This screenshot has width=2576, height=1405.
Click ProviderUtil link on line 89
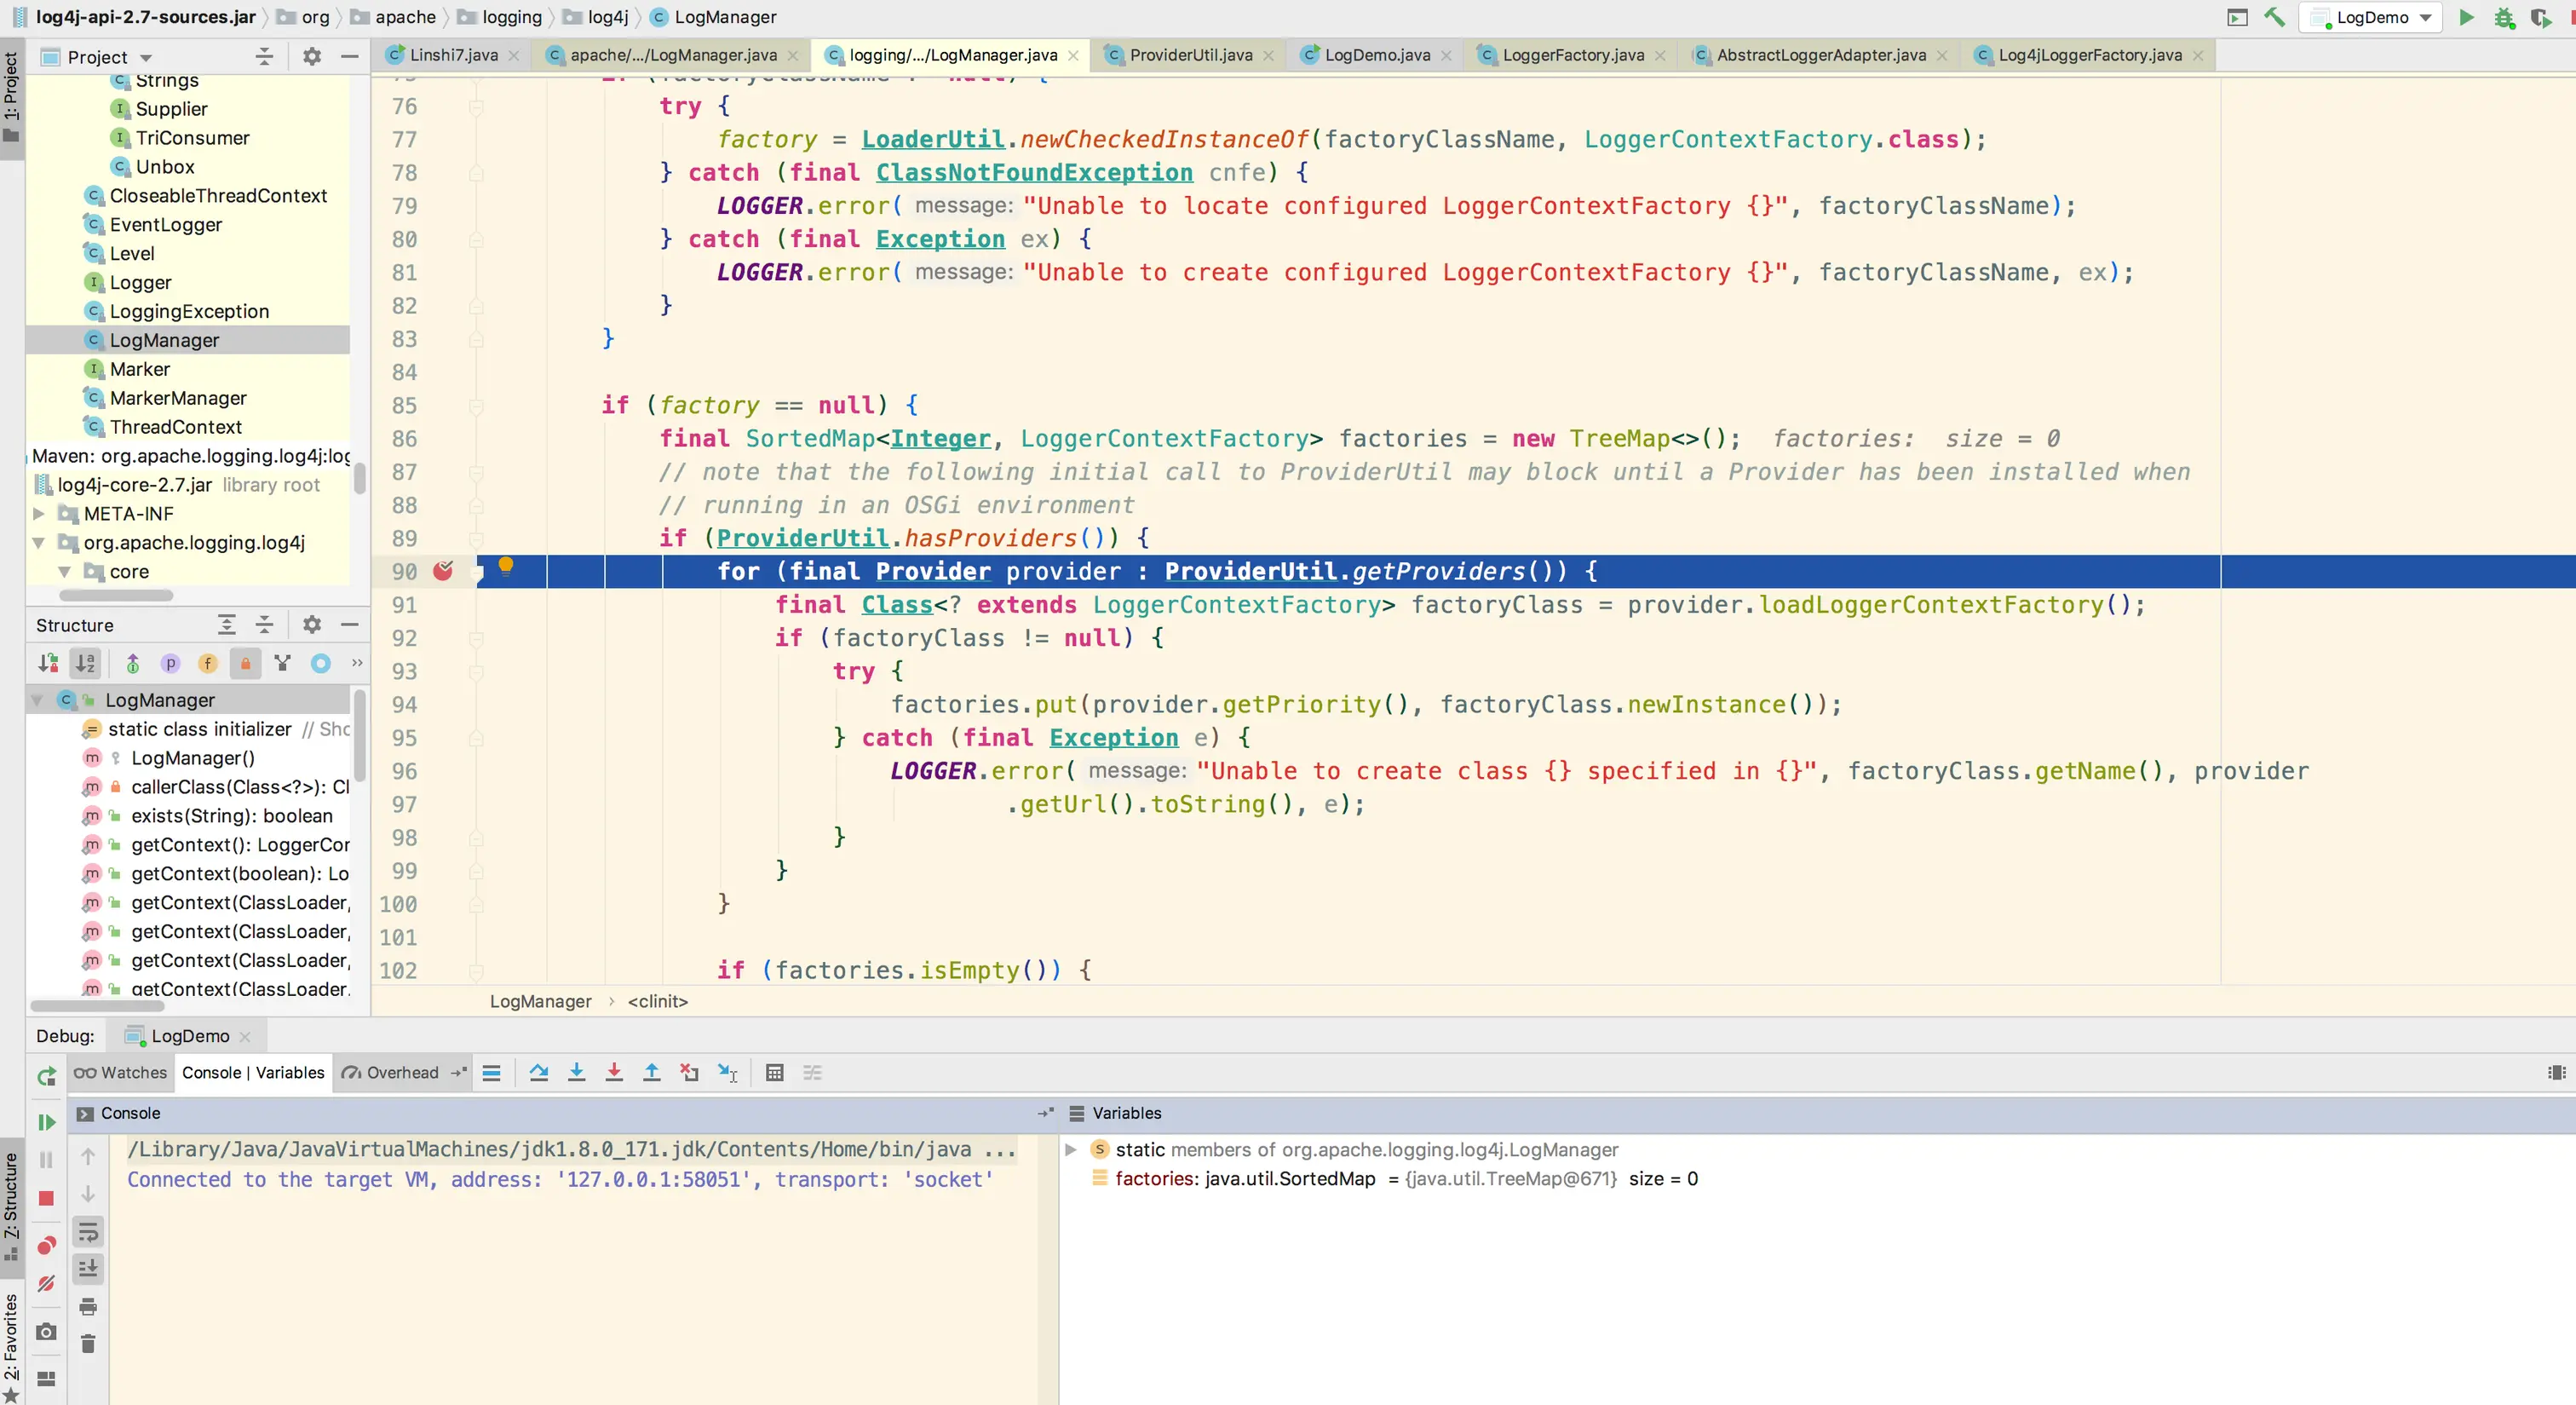[802, 538]
